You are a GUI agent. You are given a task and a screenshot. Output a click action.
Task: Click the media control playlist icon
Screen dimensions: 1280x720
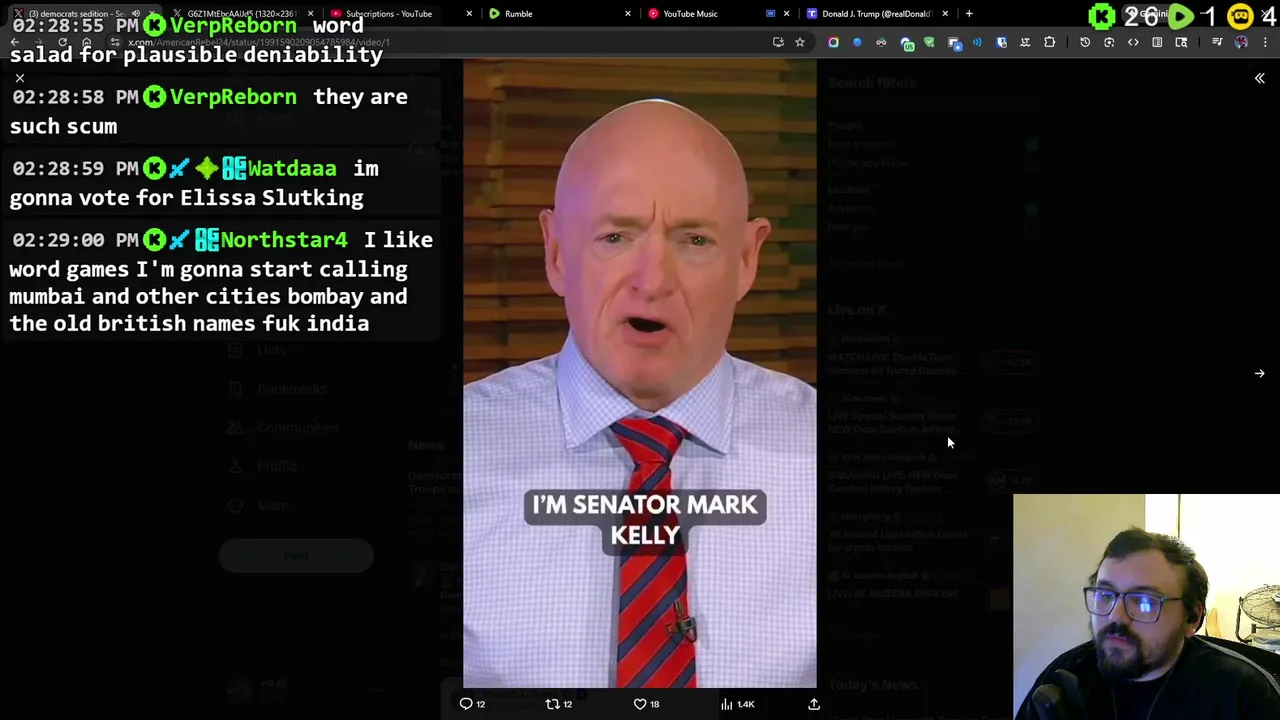coord(1217,42)
